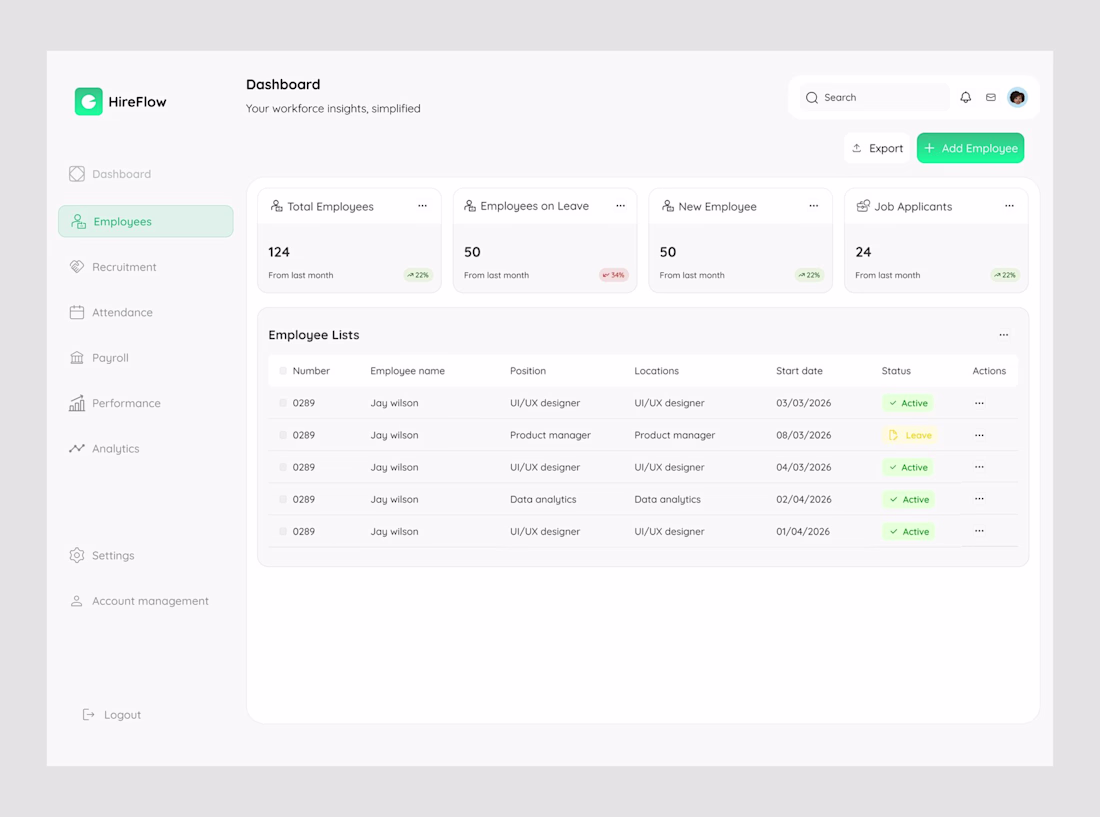Click the Active badge for 03/03/2026
Viewport: 1100px width, 817px height.
coord(908,403)
